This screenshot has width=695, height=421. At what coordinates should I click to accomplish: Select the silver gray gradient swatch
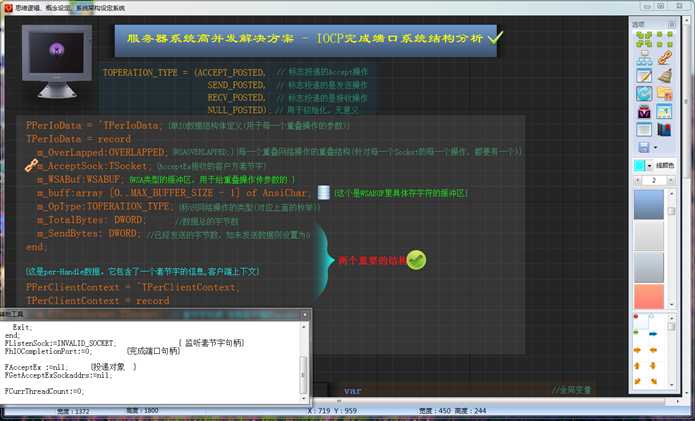pyautogui.click(x=648, y=267)
